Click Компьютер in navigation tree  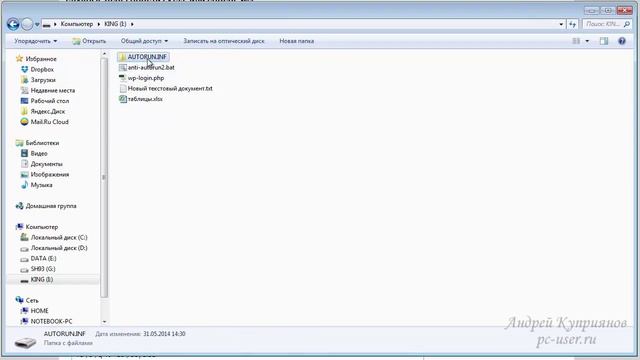click(42, 227)
